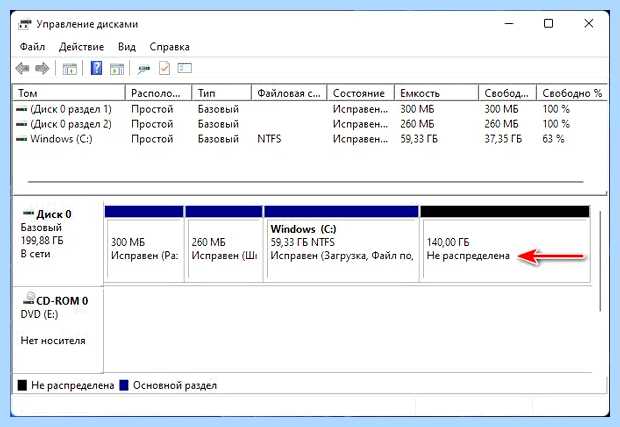Click the disk graphical view vertical scrollbar
620x427 pixels.
coord(601,261)
